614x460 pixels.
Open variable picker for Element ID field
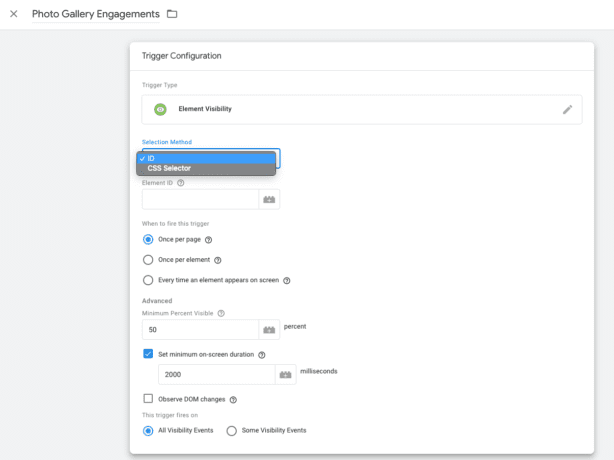[x=269, y=199]
